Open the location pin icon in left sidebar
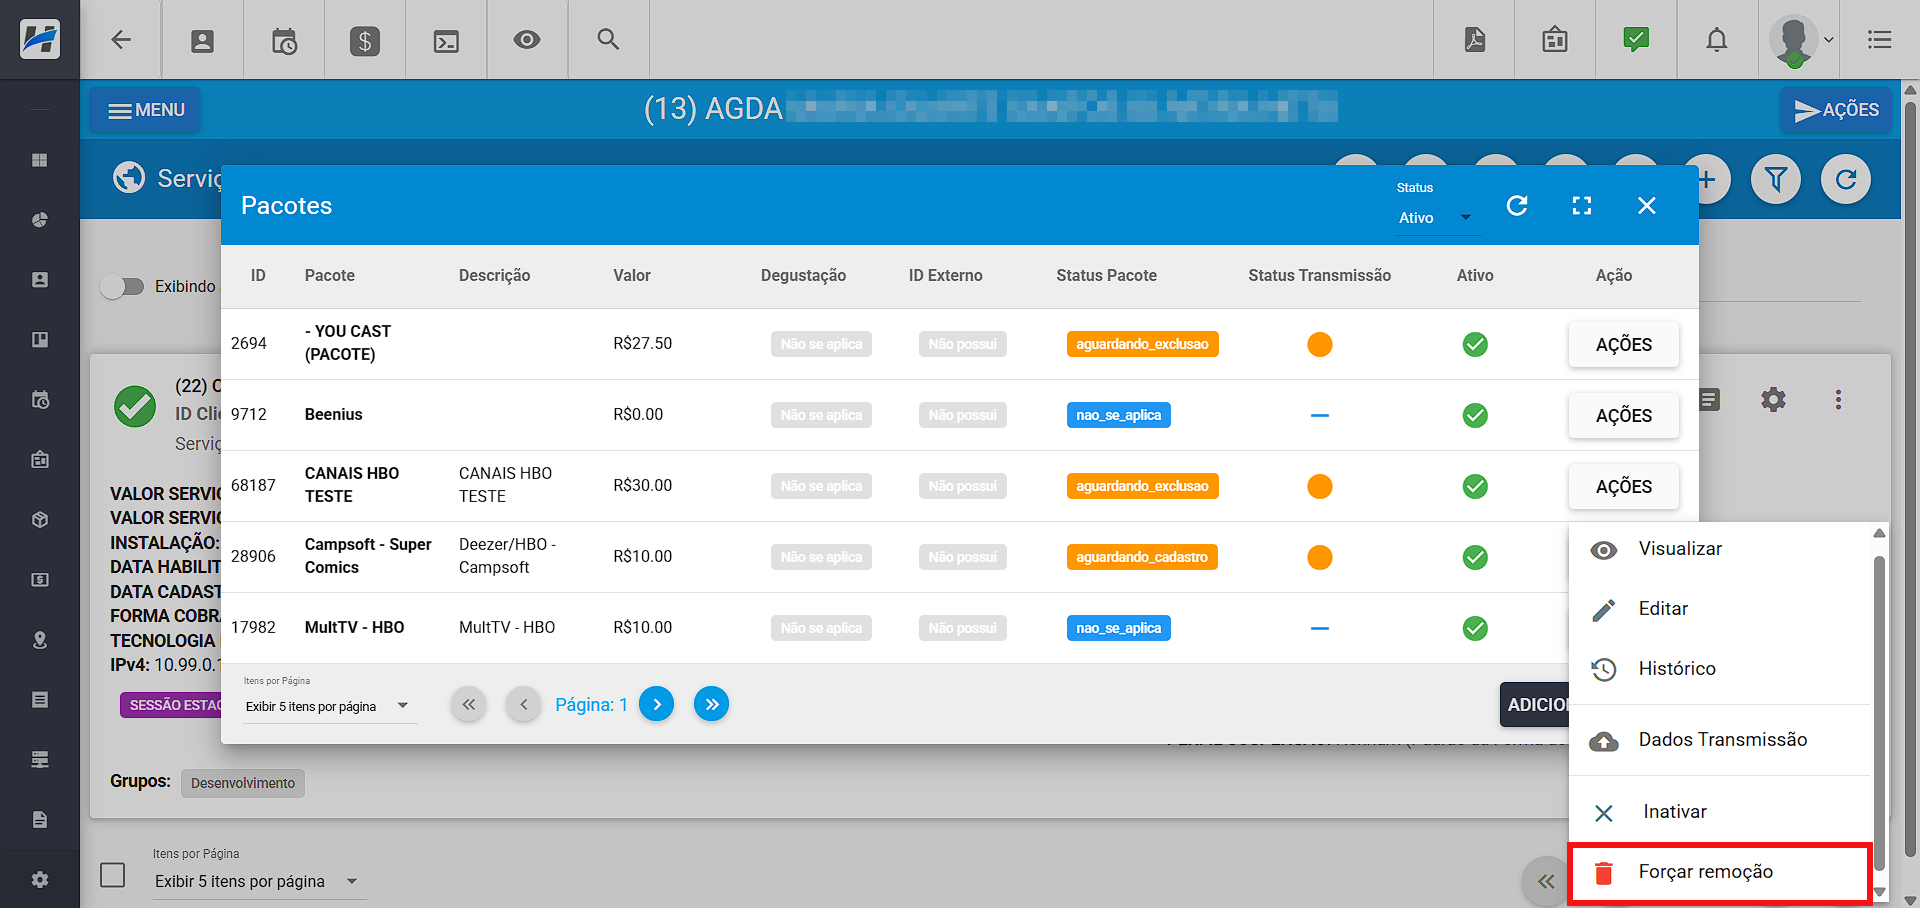Screen dimensions: 1920x908 point(40,640)
